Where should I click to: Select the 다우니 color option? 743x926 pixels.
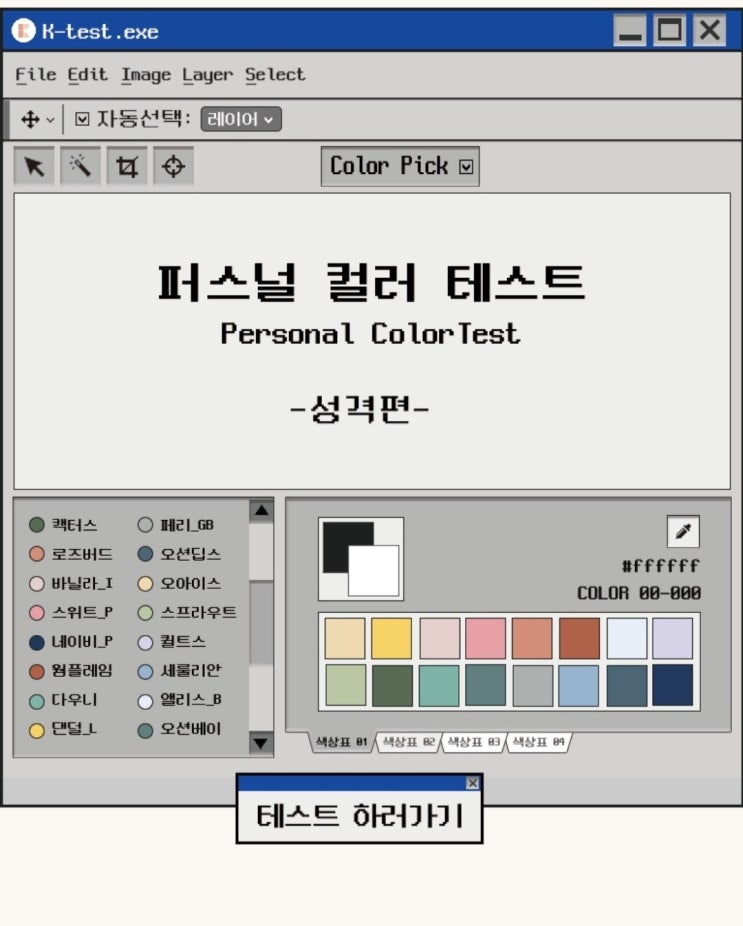coord(63,700)
